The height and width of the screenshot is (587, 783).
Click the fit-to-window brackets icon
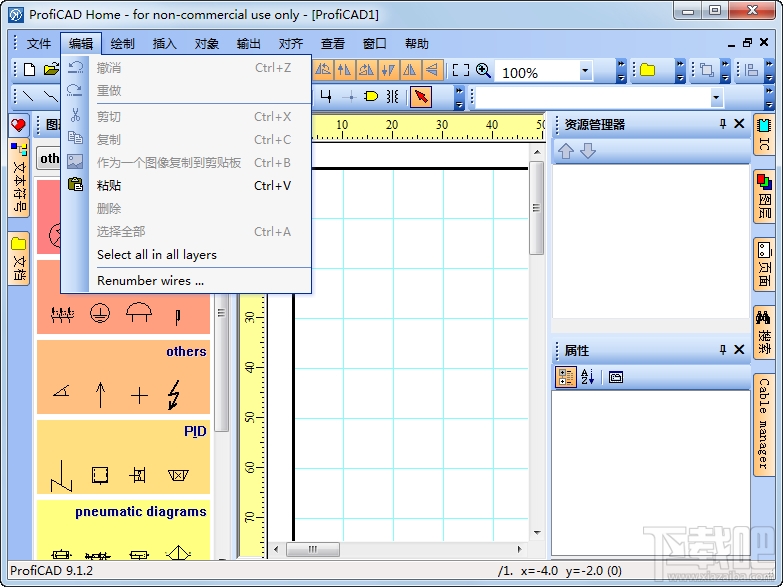coord(460,70)
